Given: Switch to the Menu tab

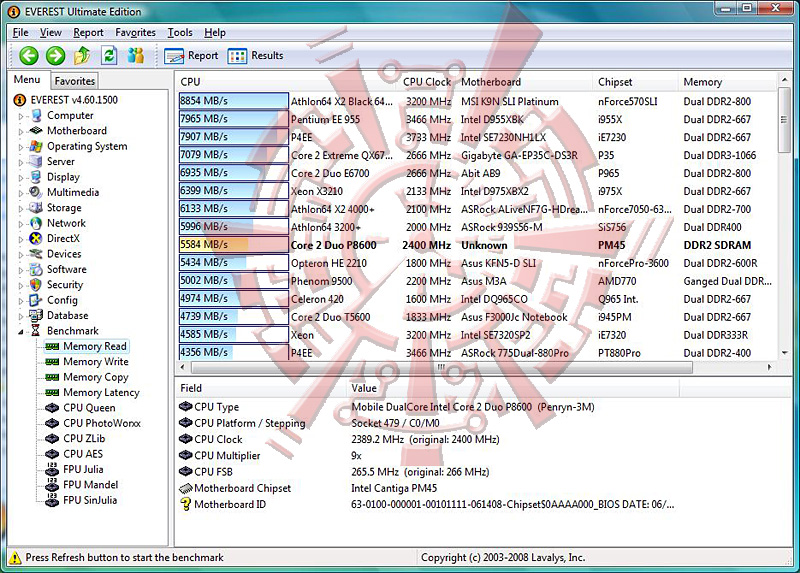Looking at the screenshot, I should click(27, 80).
